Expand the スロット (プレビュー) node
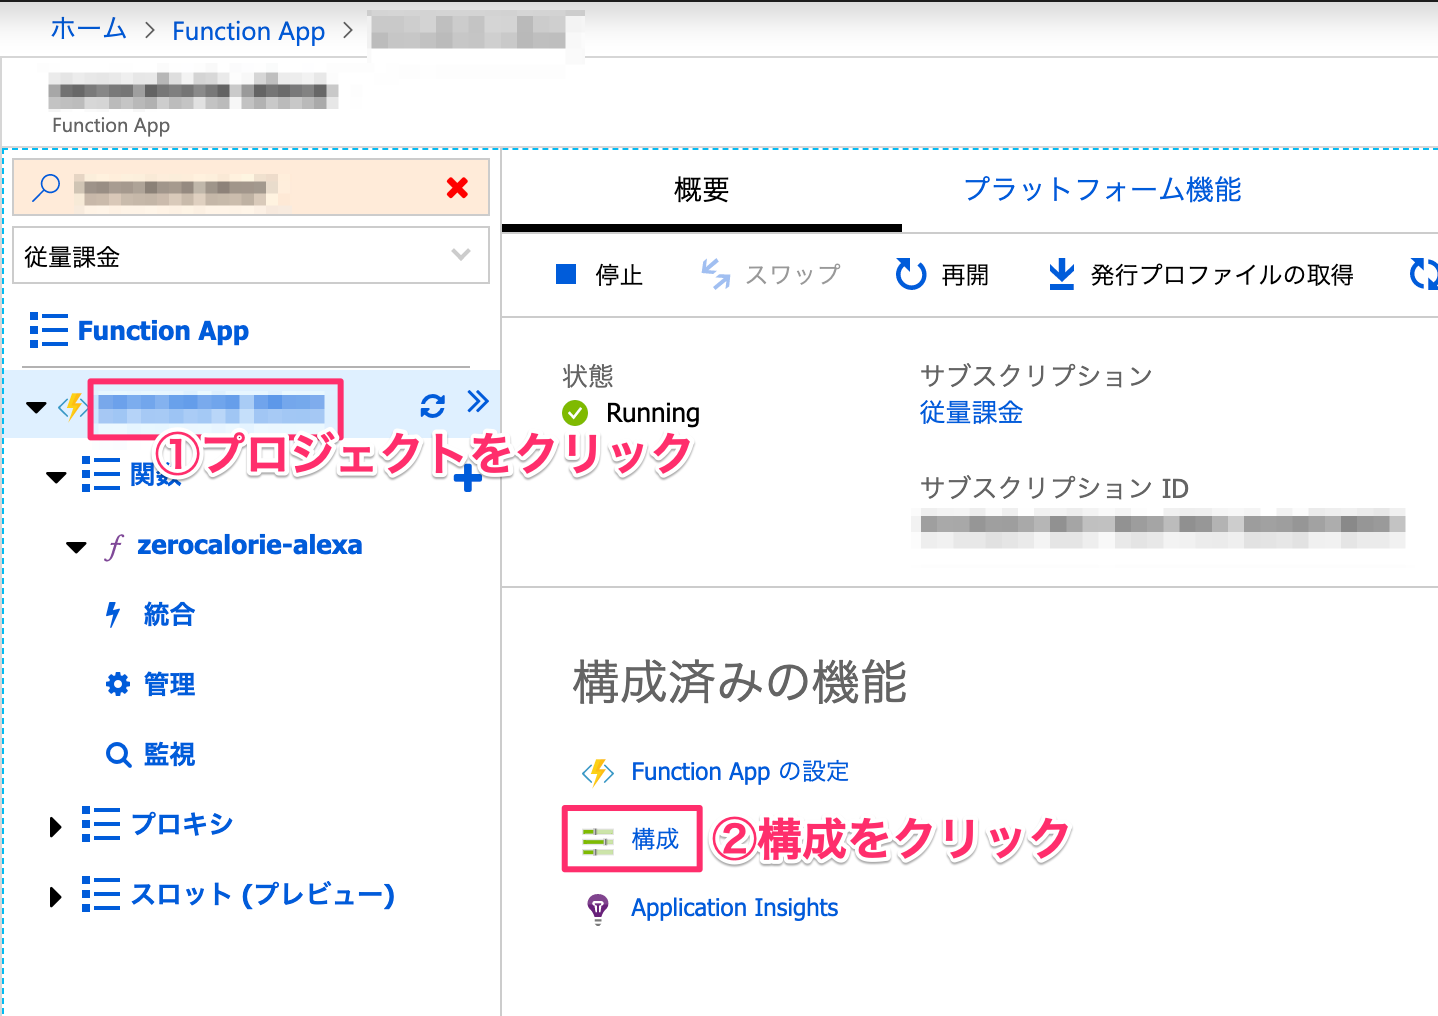The image size is (1438, 1016). (55, 896)
